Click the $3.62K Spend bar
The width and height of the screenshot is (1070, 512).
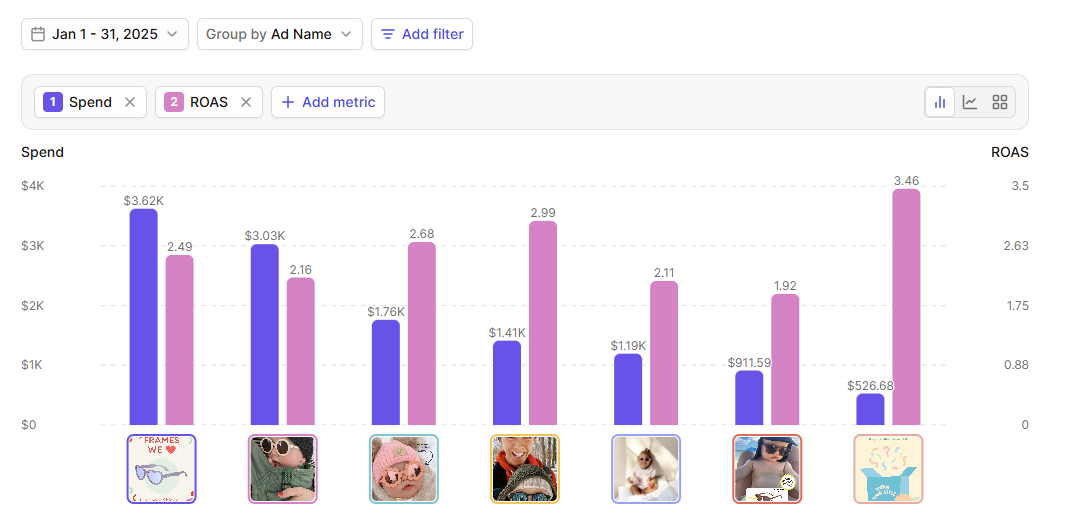pos(144,317)
